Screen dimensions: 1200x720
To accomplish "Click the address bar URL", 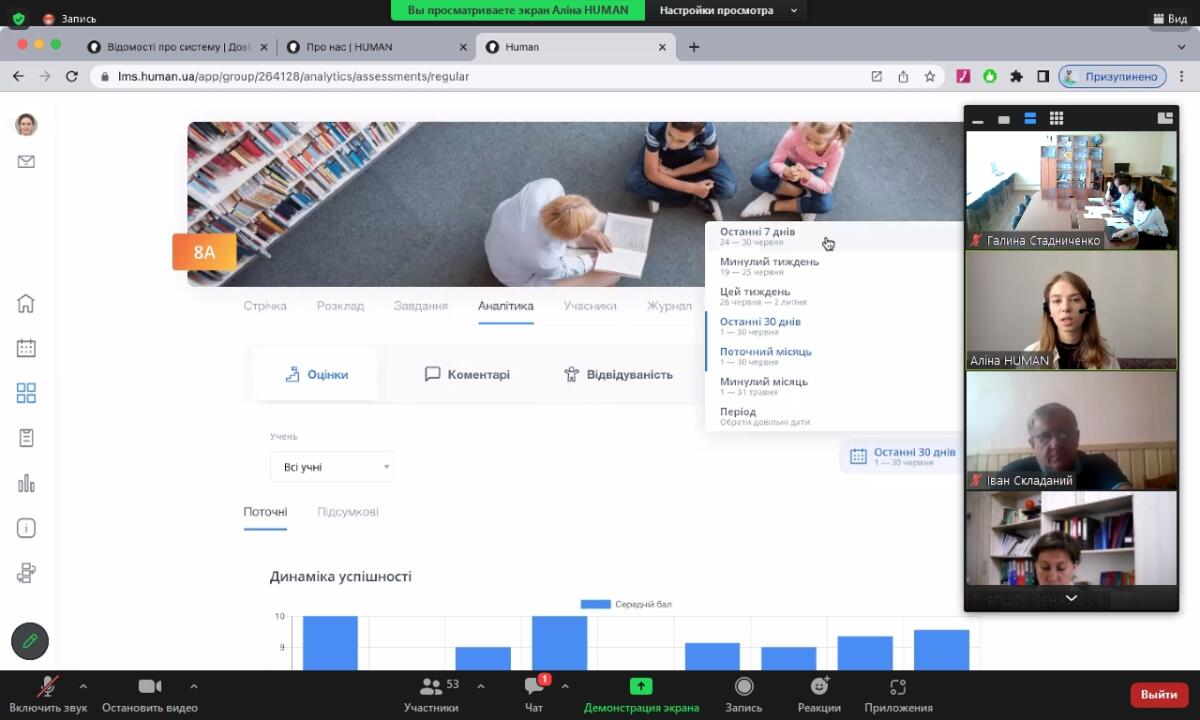I will (x=293, y=76).
